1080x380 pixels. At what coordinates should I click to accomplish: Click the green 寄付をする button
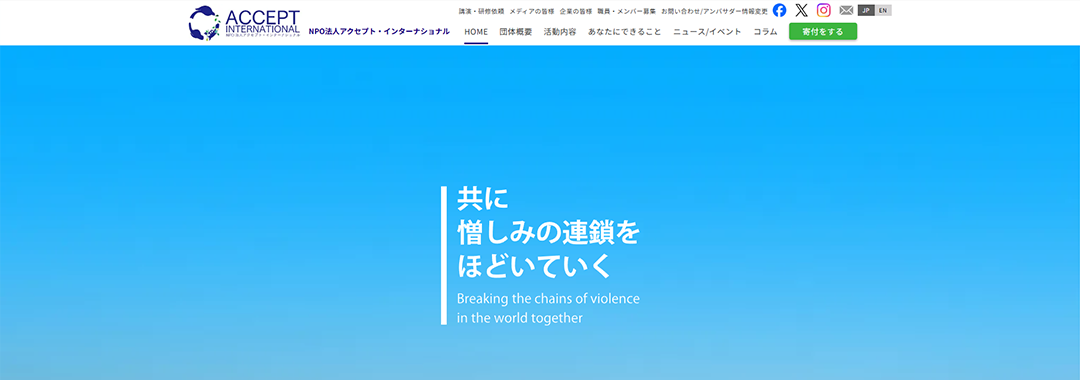823,32
